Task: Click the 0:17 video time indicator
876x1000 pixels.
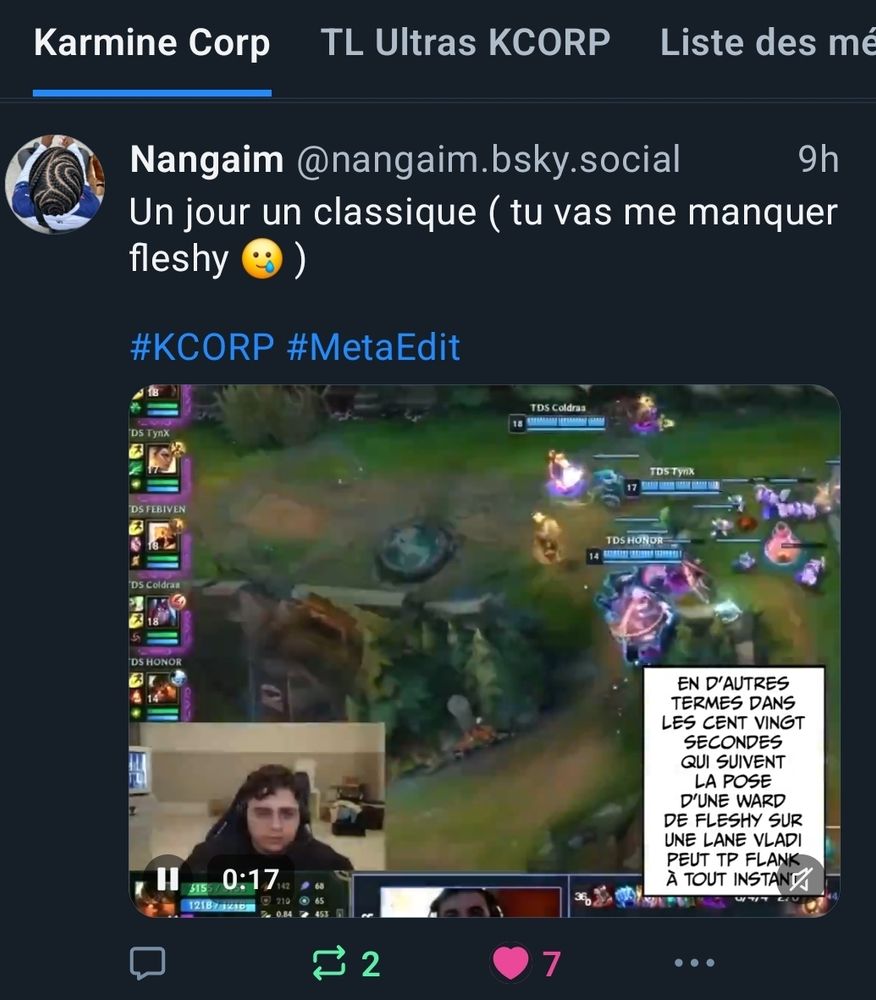Action: coord(251,879)
